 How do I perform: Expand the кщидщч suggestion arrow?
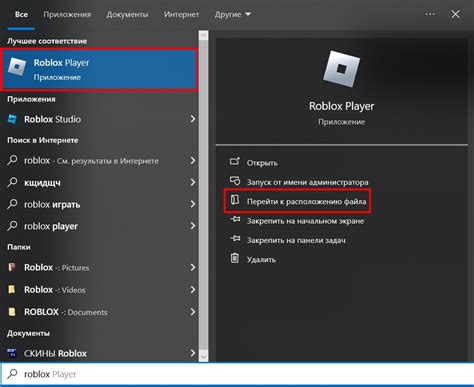pos(193,182)
